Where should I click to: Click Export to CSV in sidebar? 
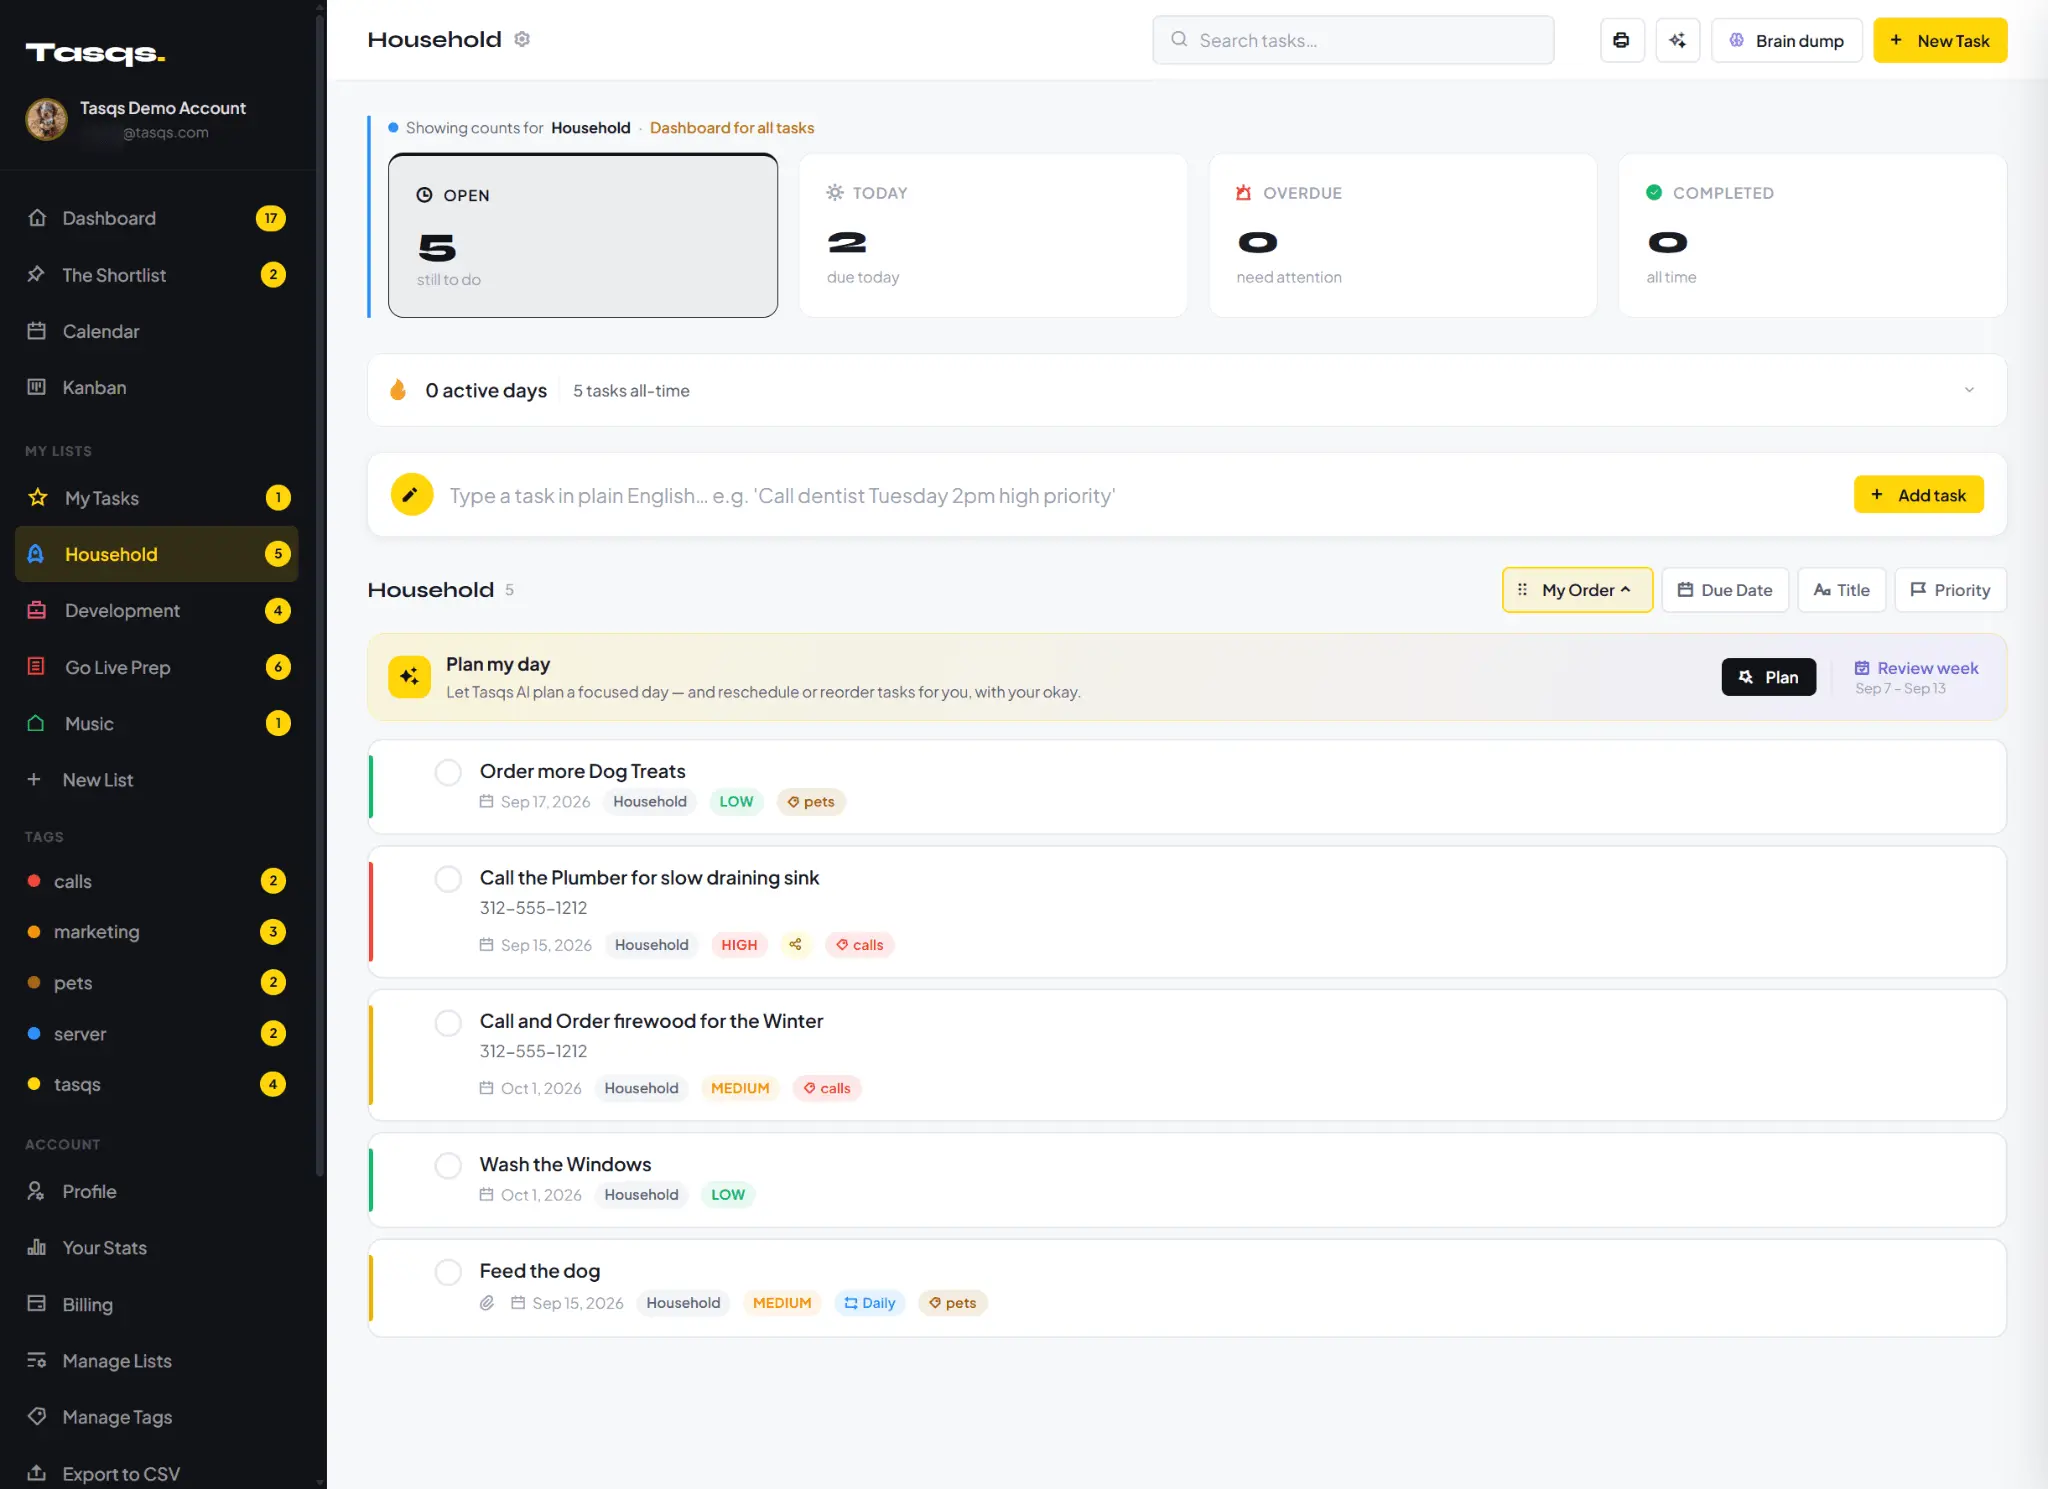157,1473
